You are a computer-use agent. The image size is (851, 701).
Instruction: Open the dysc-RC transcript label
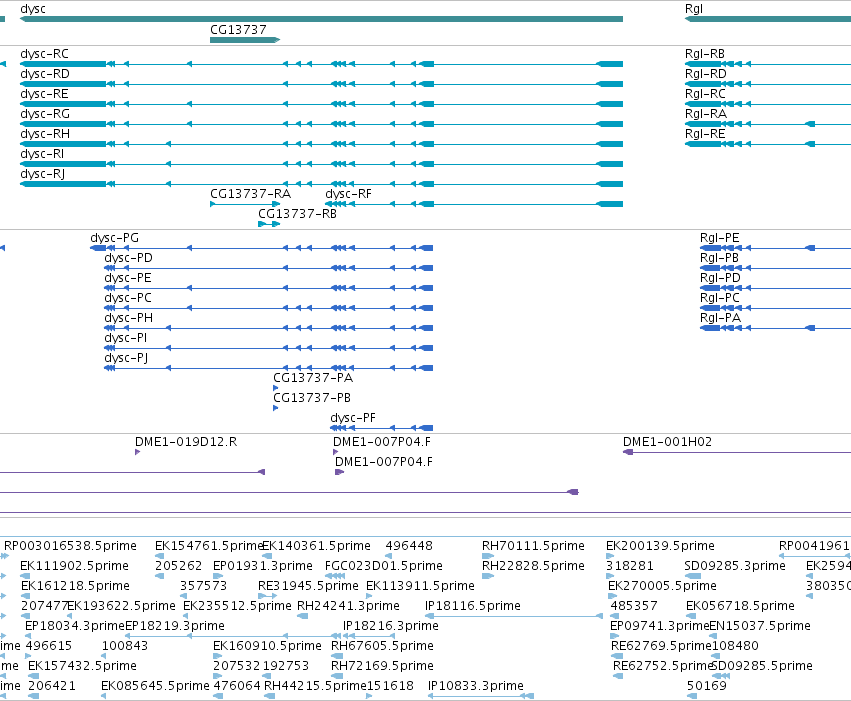45,54
